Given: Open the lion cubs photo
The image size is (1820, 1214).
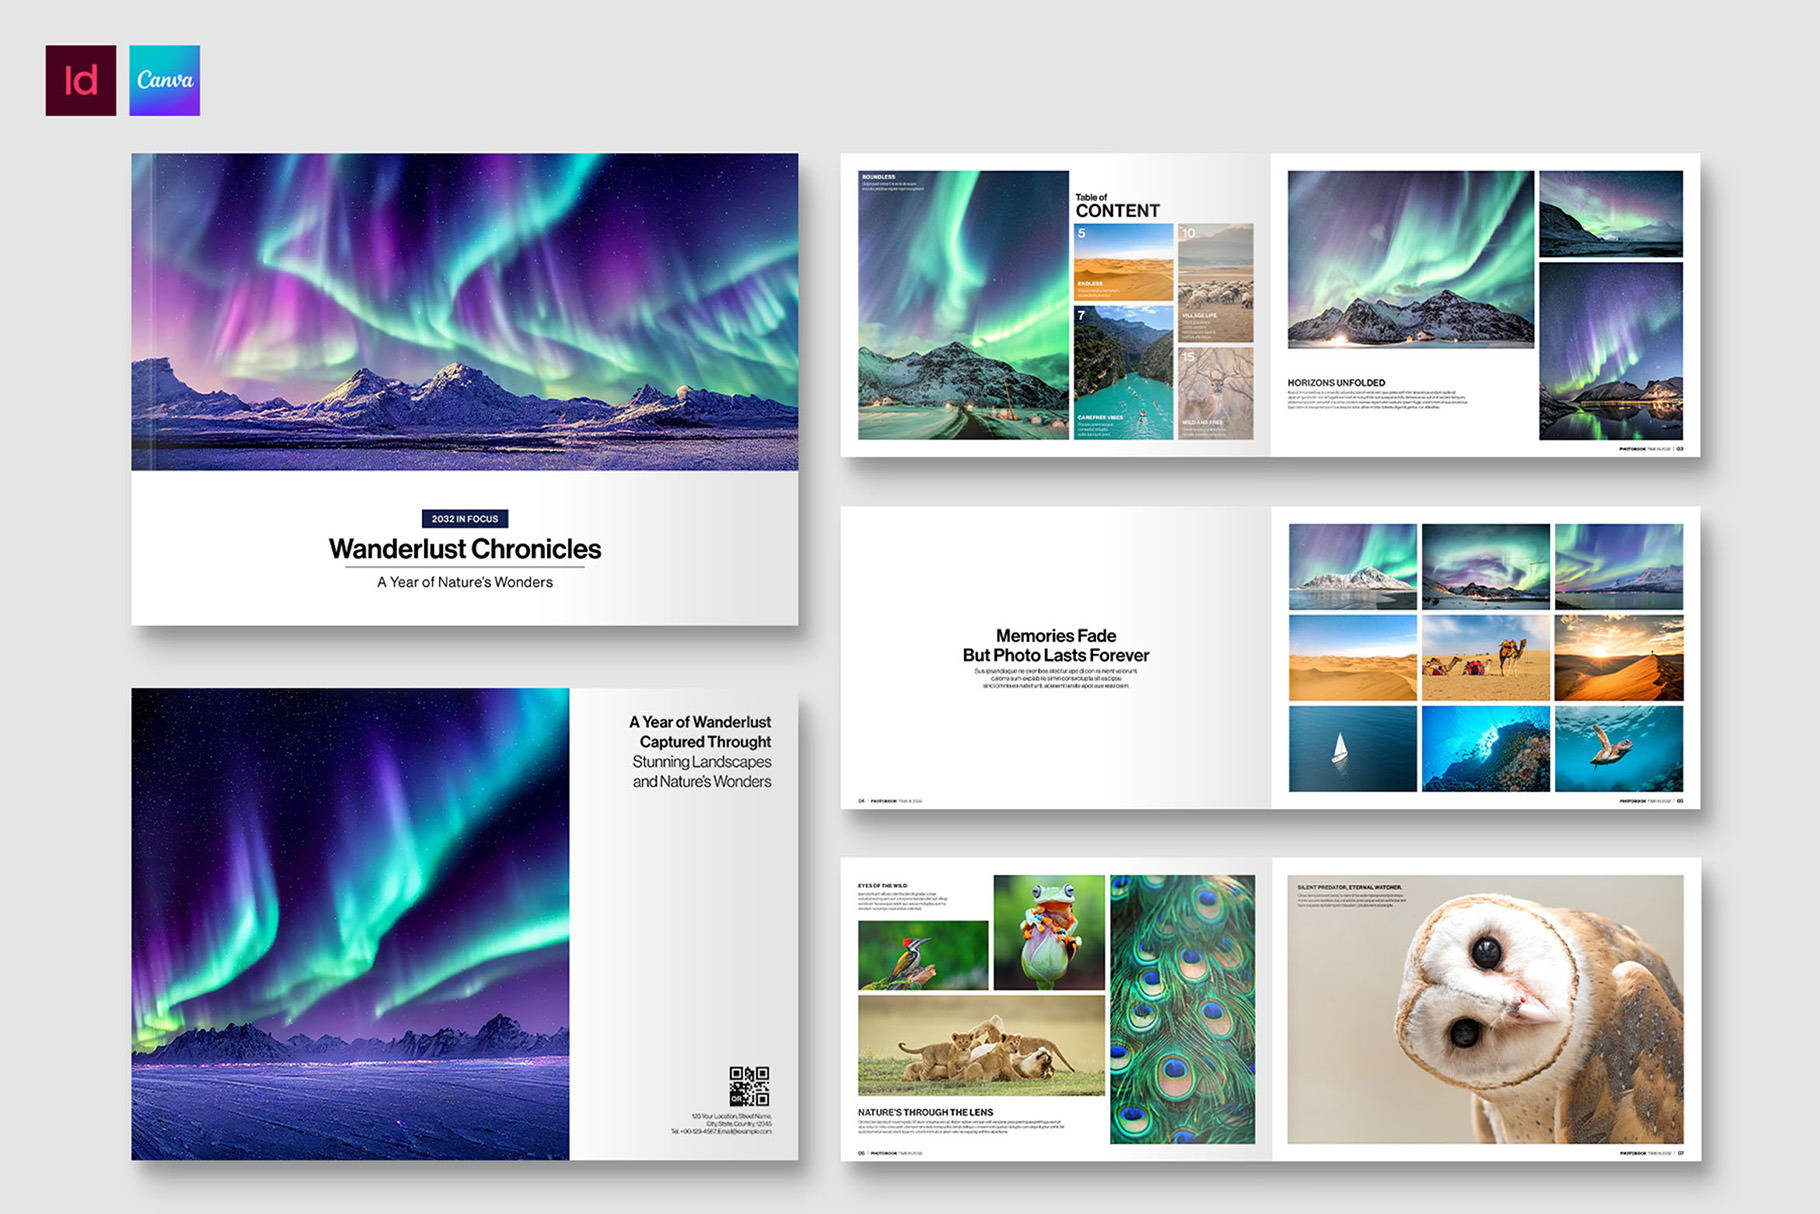Looking at the screenshot, I should click(981, 1046).
